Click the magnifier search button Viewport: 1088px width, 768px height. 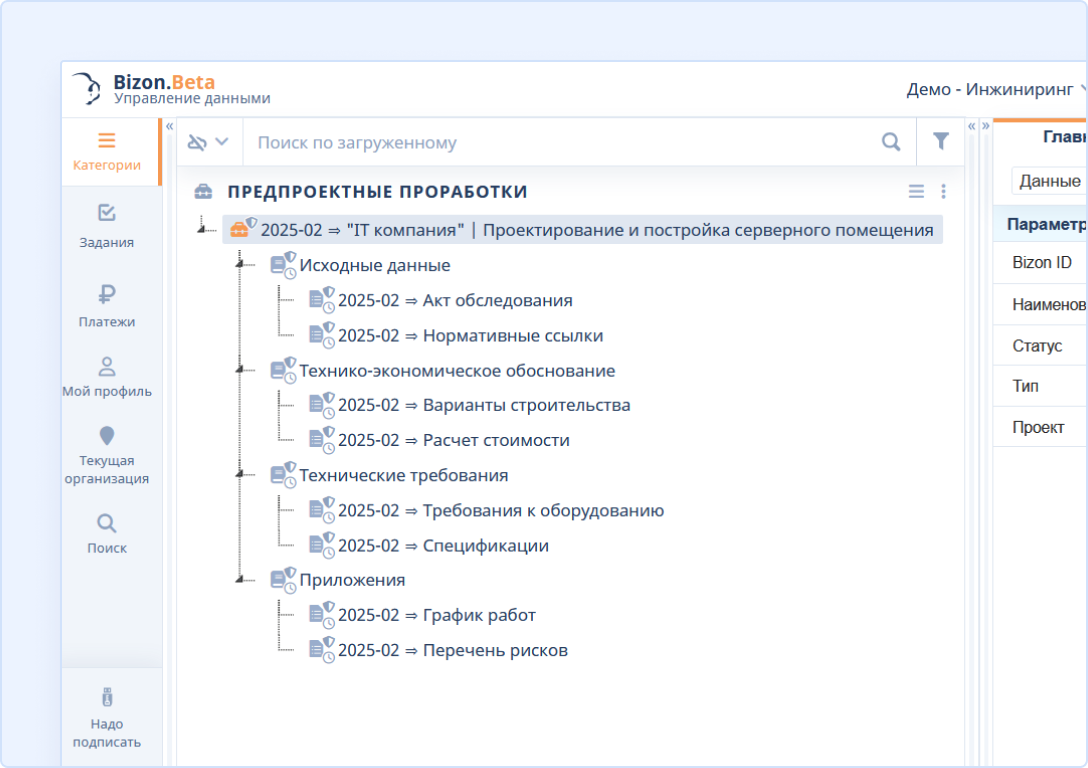tap(891, 142)
